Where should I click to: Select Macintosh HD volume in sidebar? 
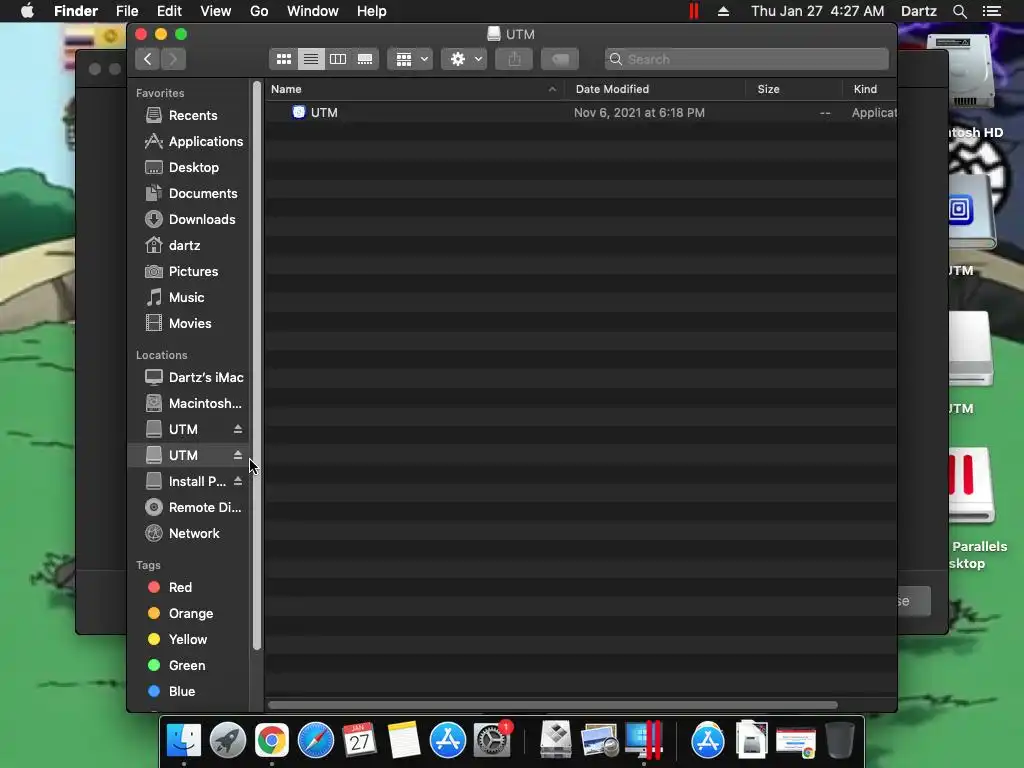pyautogui.click(x=187, y=404)
